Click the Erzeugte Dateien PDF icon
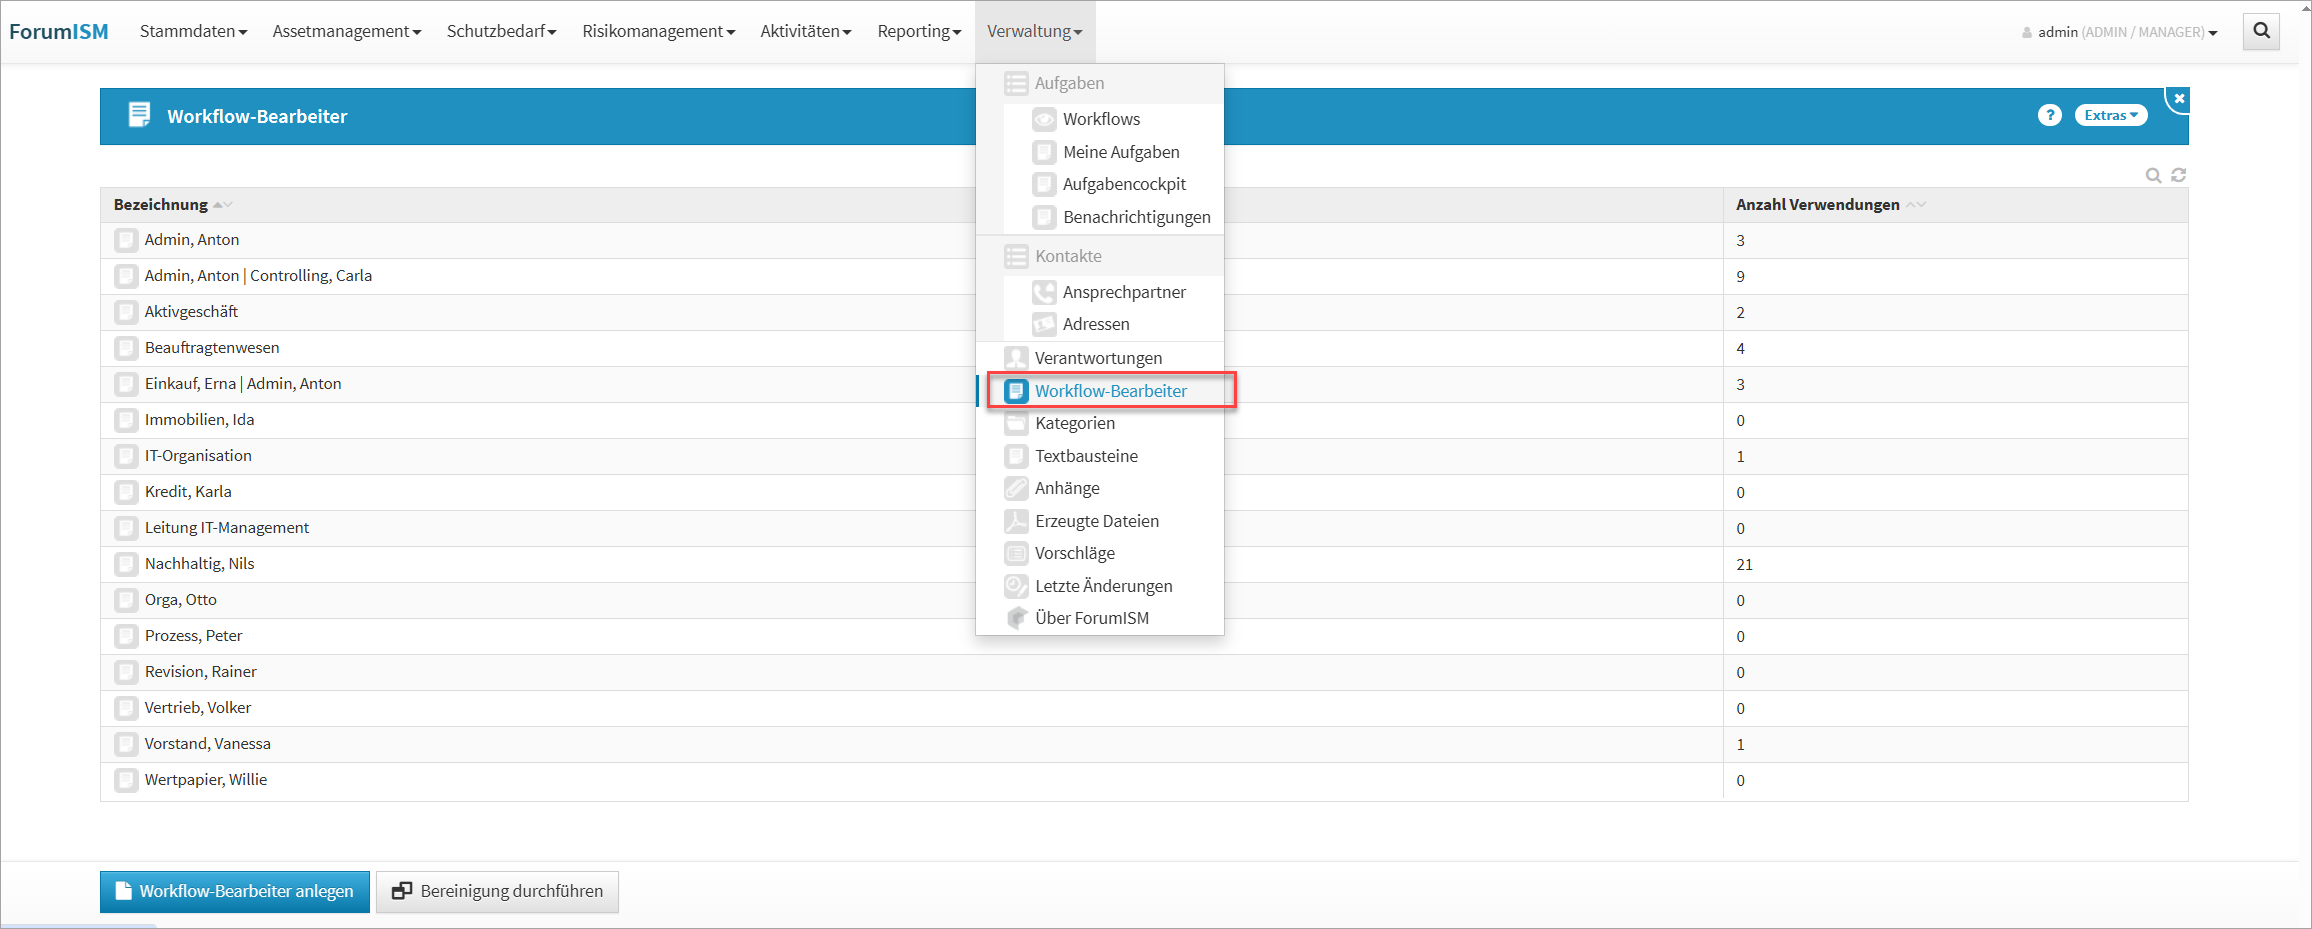 (1016, 521)
